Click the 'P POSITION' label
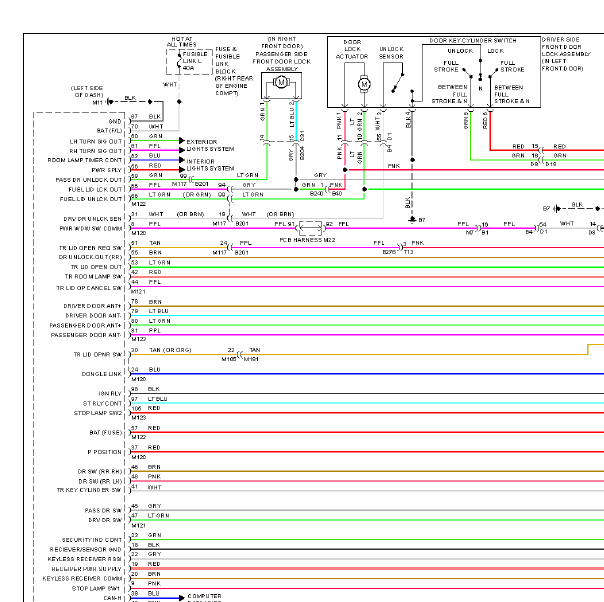604x602 pixels. 104,452
